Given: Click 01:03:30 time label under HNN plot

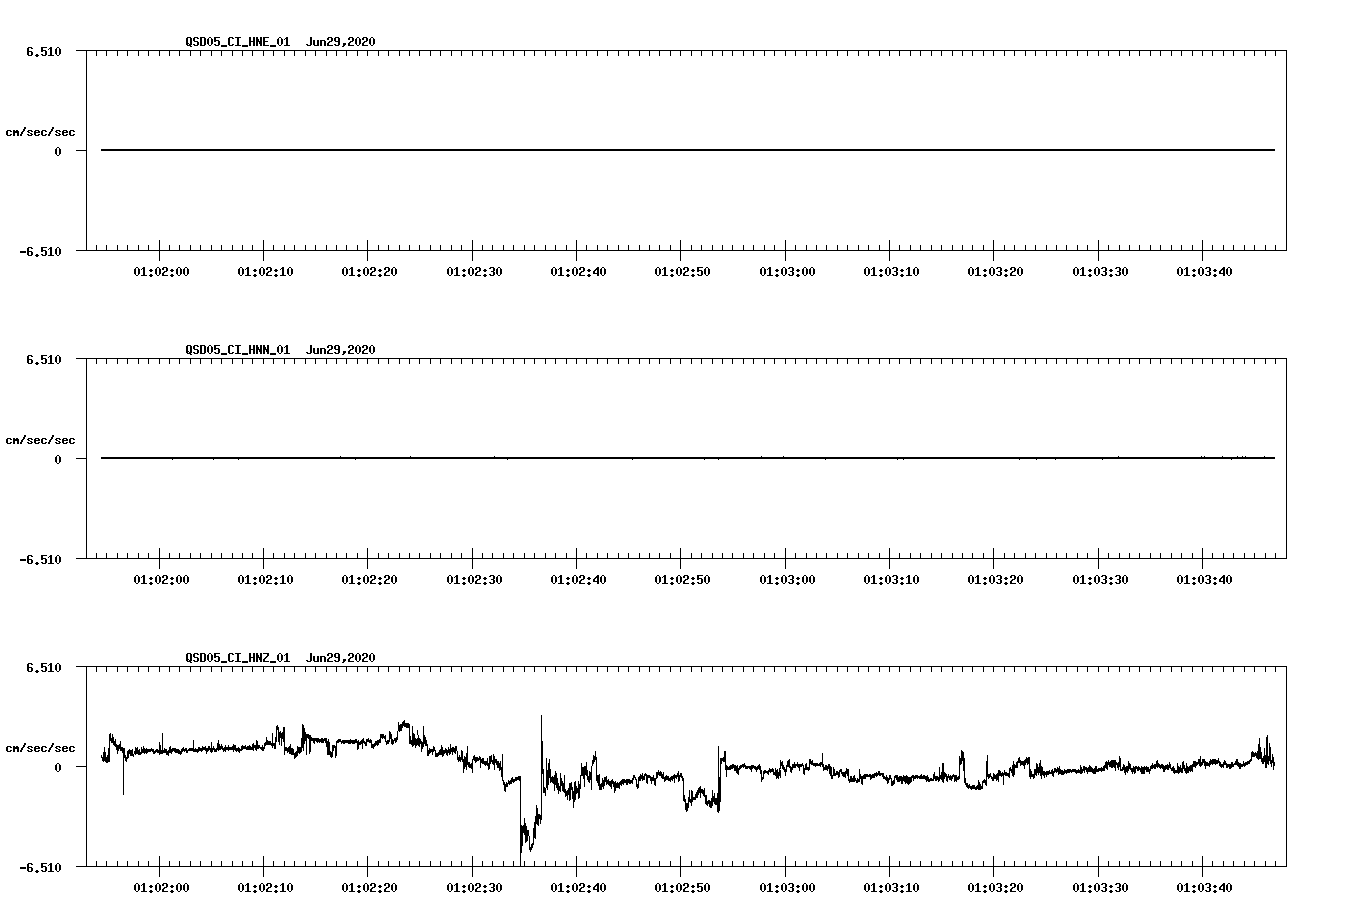Looking at the screenshot, I should coord(1100,580).
